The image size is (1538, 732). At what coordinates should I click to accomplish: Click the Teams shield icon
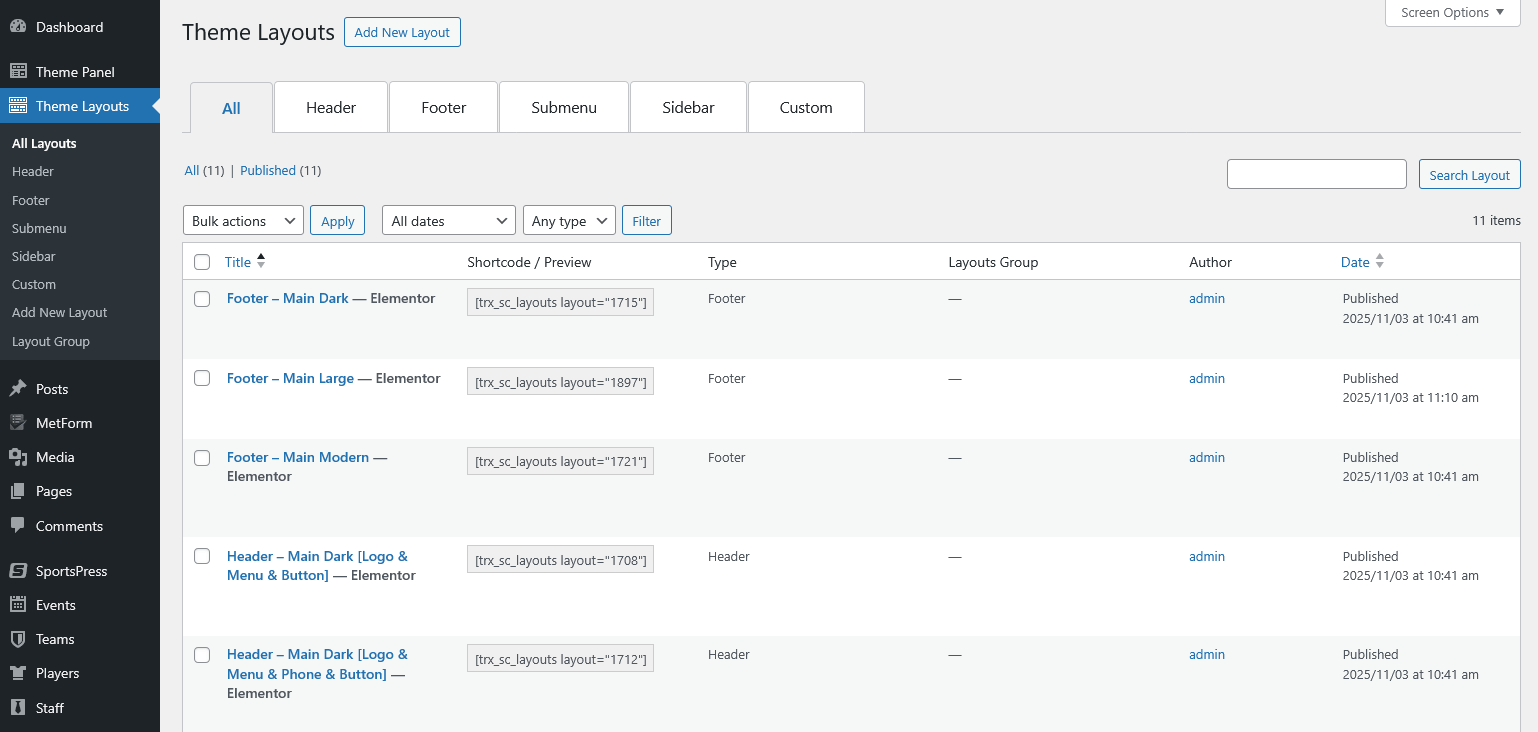(18, 639)
